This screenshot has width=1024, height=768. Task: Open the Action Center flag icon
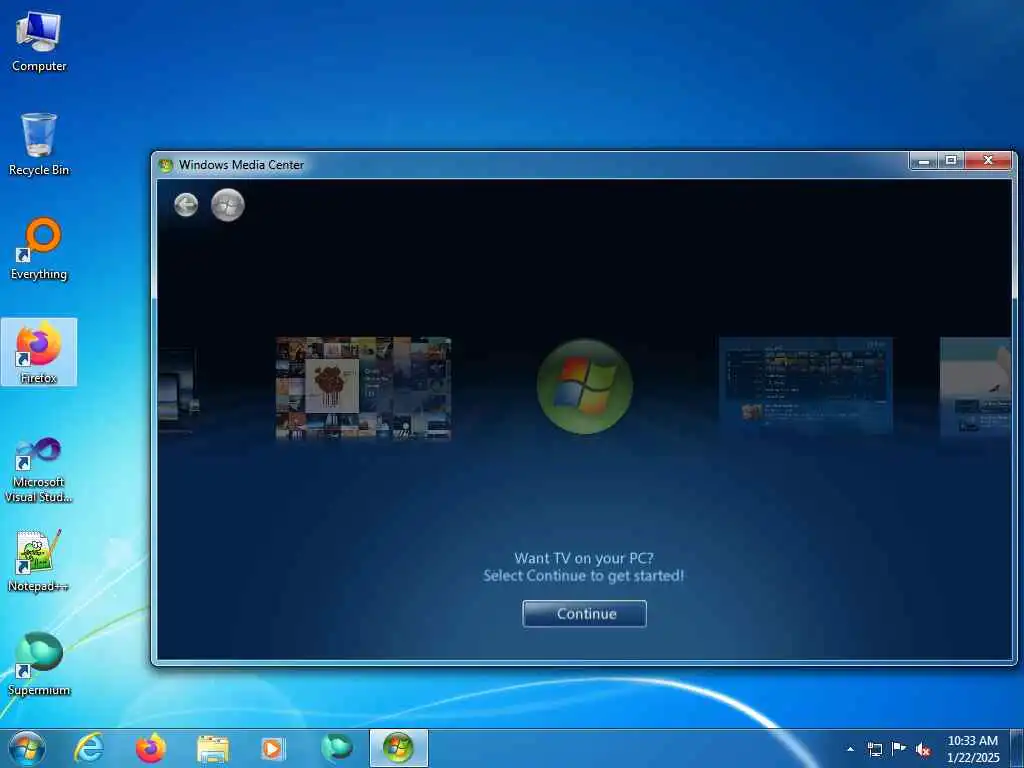coord(899,749)
